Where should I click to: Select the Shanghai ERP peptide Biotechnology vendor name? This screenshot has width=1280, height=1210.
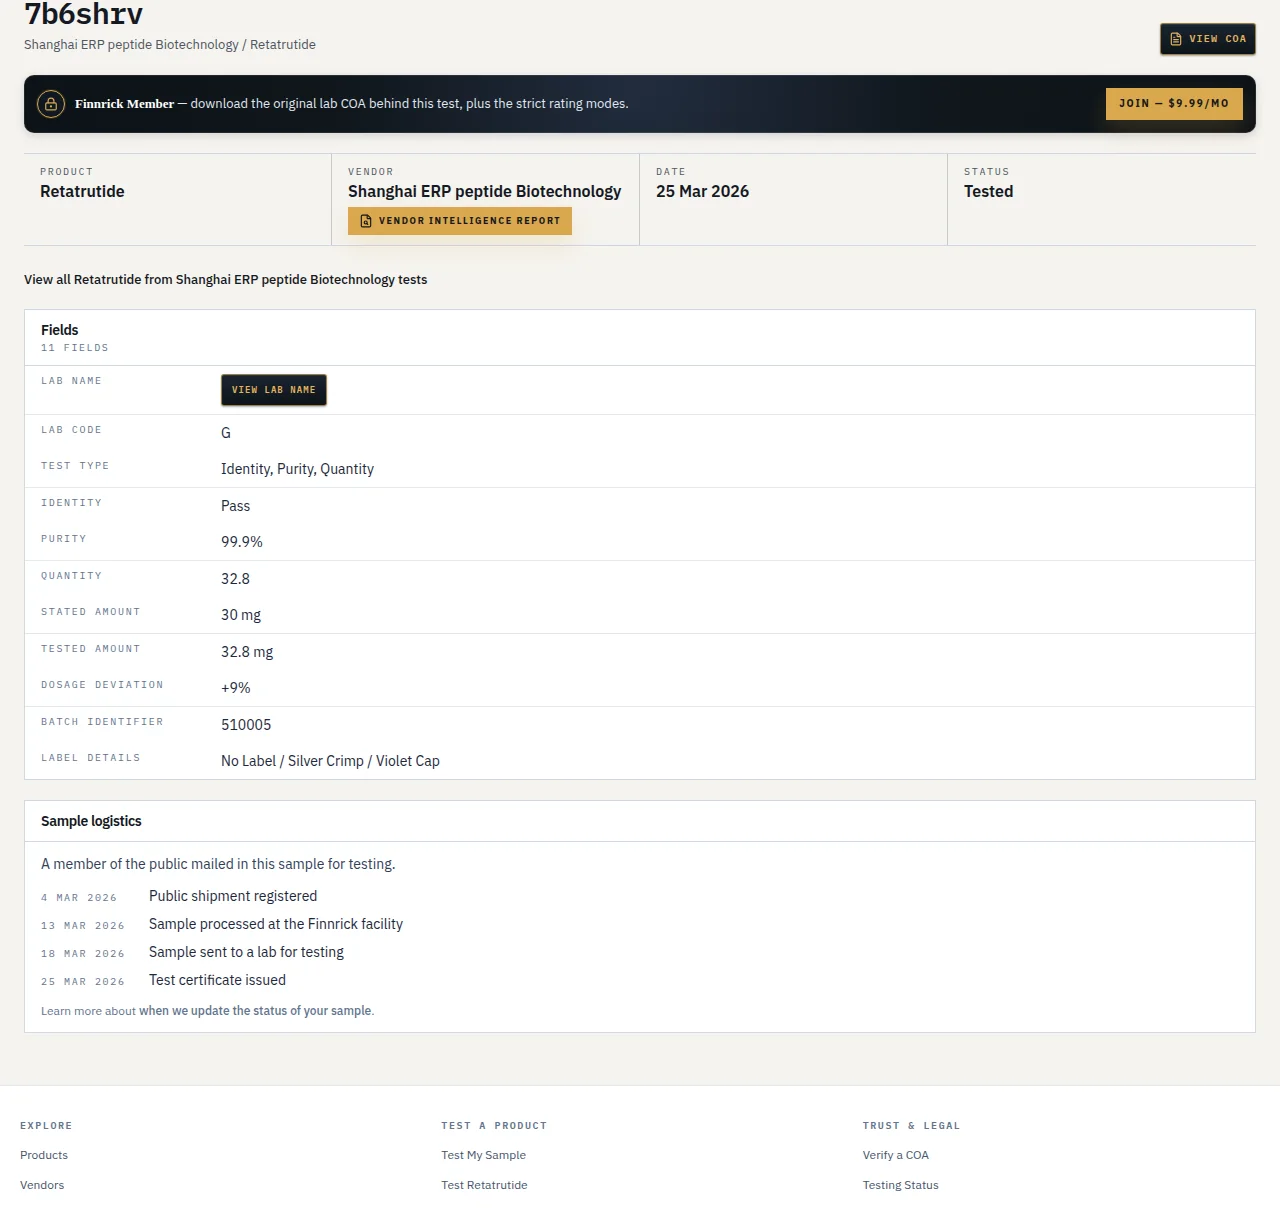(x=484, y=191)
